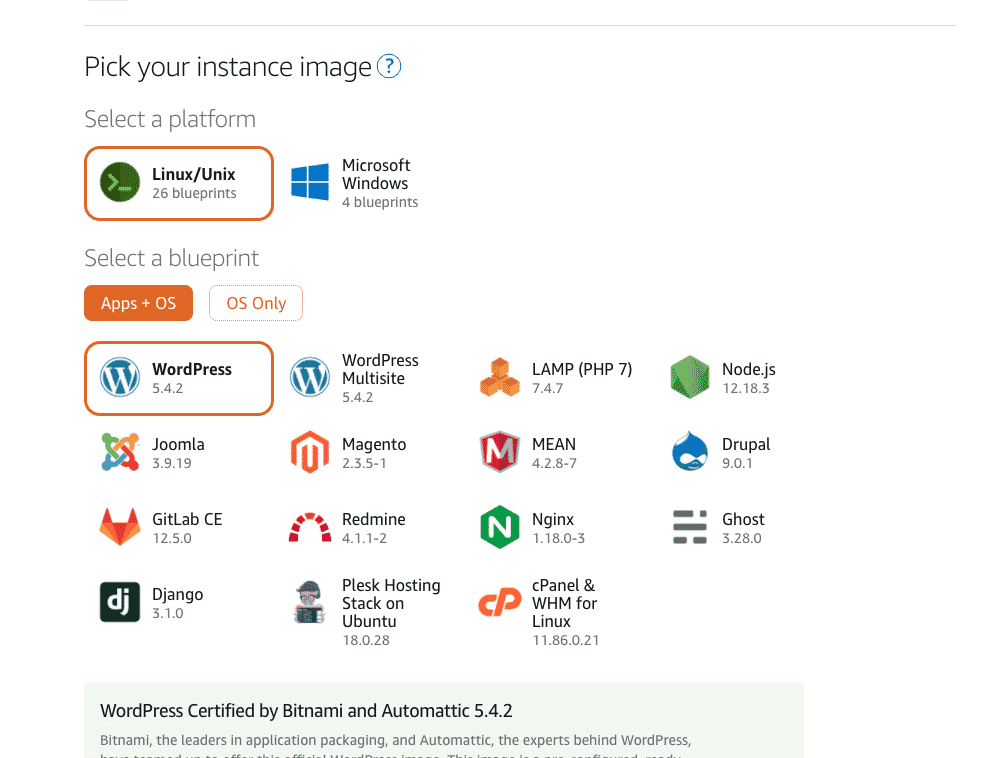Click the Drupal version 9.0.1
This screenshot has width=992, height=758.
point(738,463)
